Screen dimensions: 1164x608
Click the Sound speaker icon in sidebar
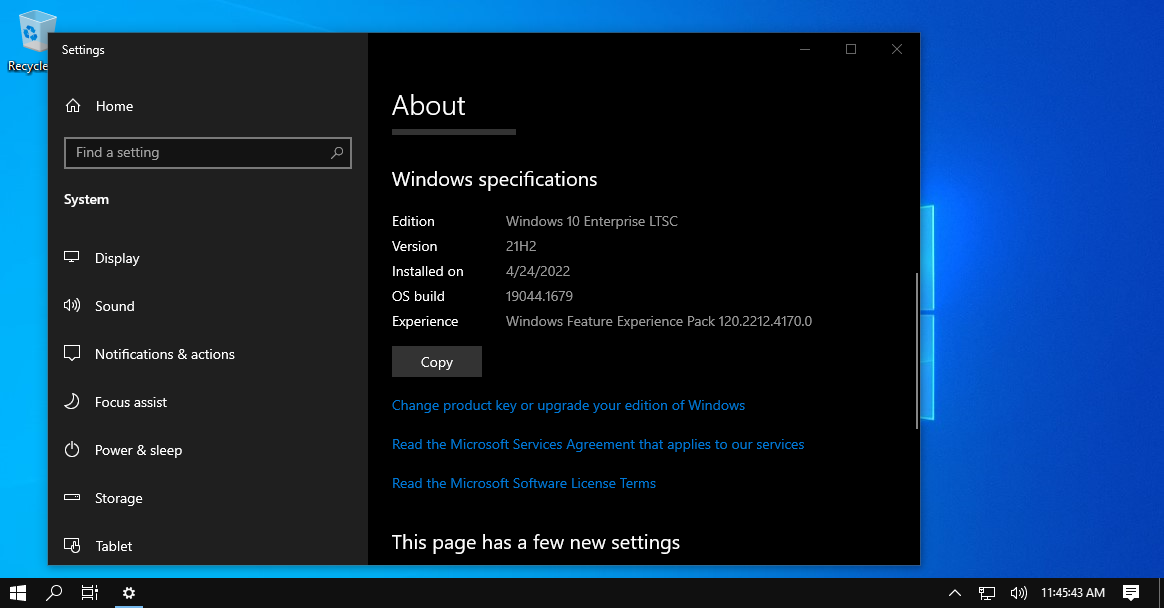pyautogui.click(x=72, y=305)
